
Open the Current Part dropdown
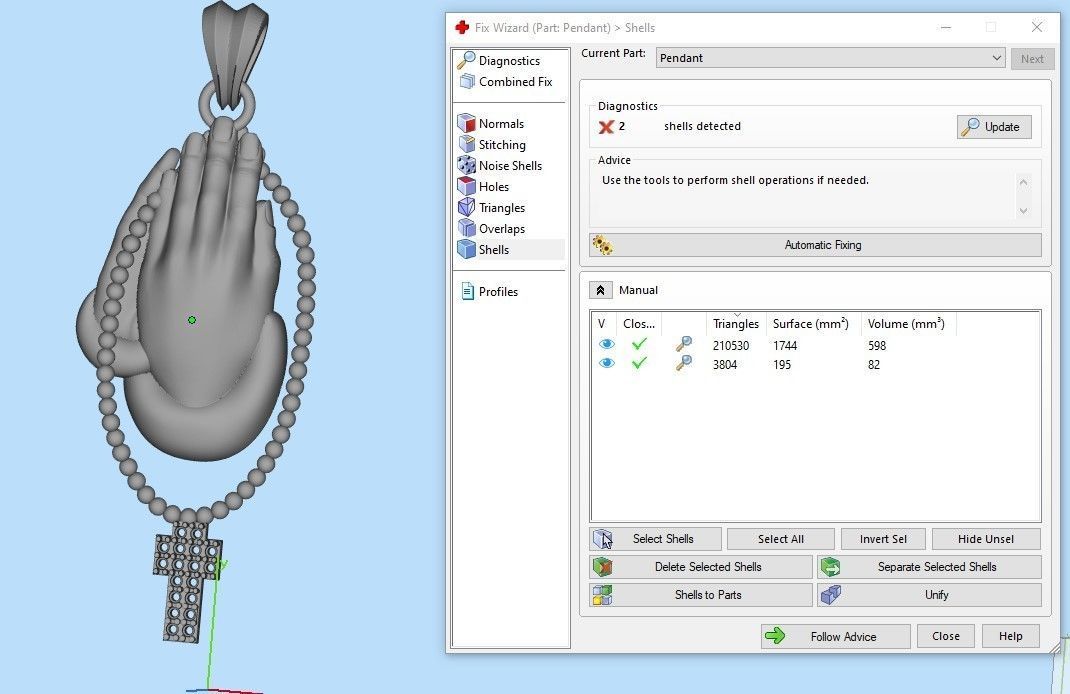(995, 58)
